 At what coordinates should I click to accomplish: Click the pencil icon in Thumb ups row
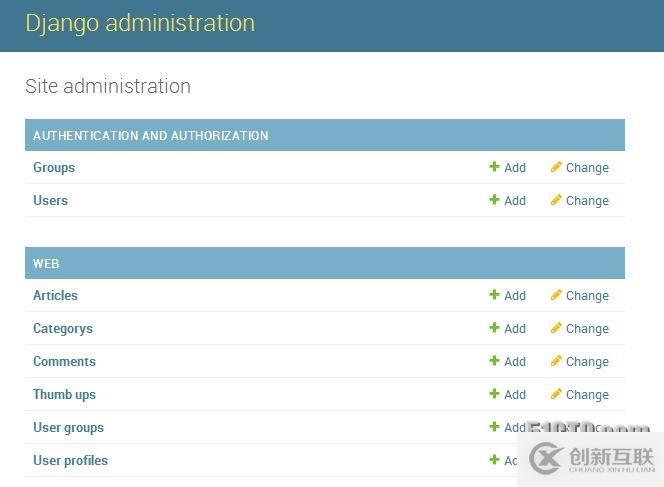tap(556, 394)
